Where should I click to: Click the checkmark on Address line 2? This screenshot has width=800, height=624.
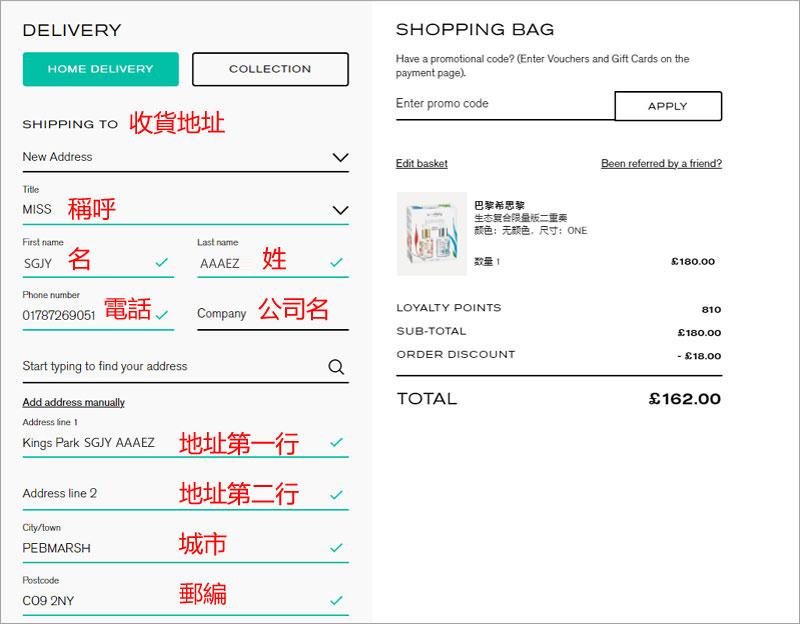click(336, 494)
